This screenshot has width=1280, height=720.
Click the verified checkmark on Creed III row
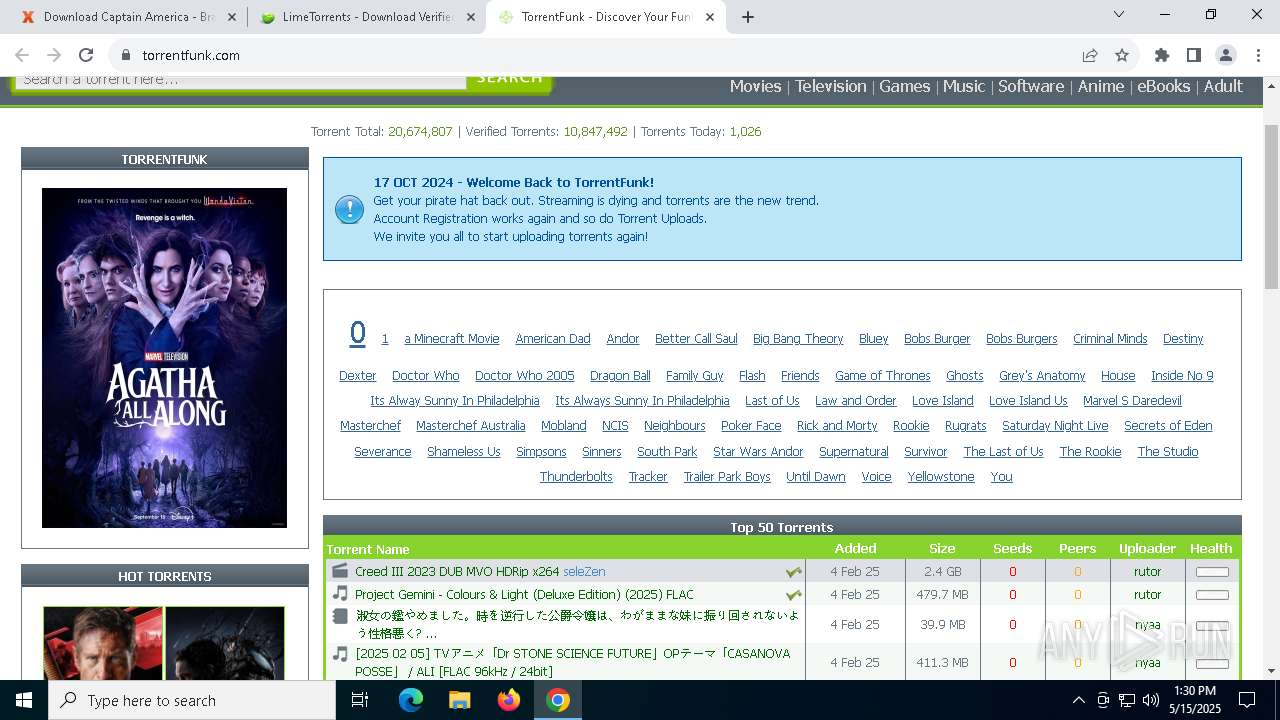tap(793, 572)
